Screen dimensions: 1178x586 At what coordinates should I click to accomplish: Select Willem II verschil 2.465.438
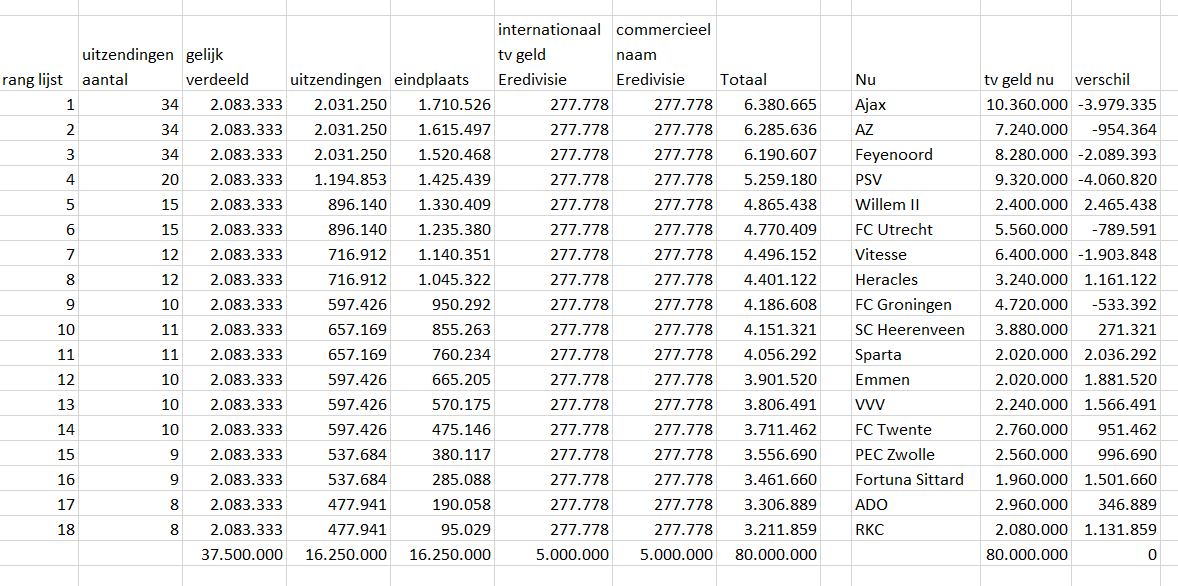(1116, 204)
